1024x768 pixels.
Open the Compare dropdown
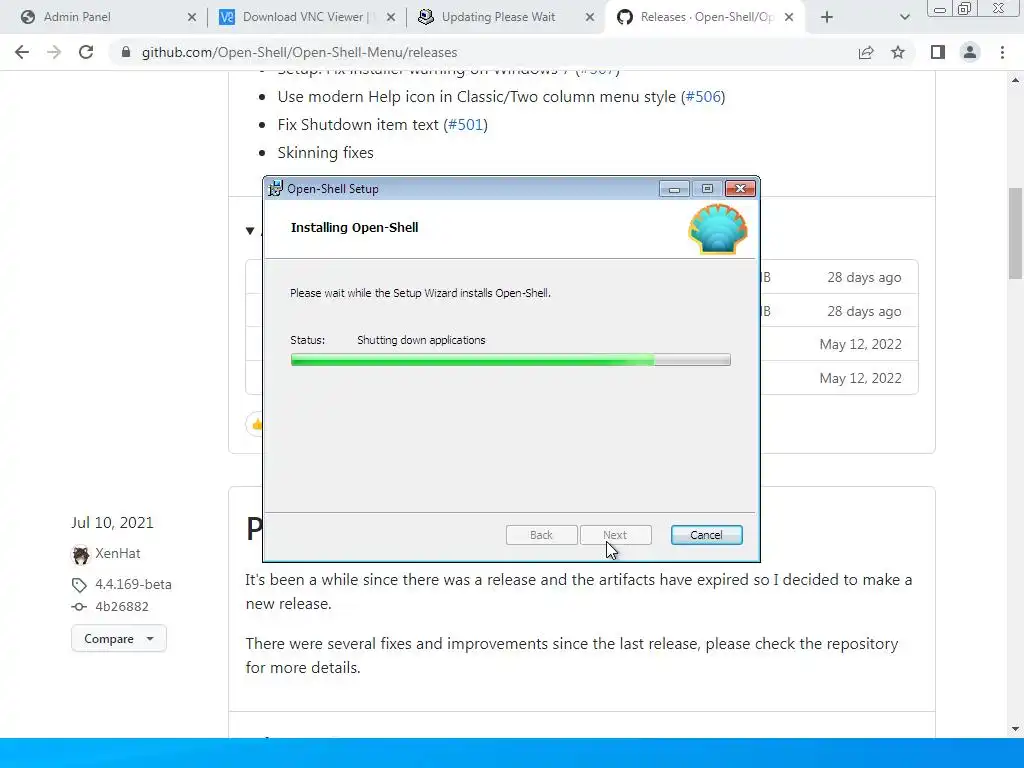(119, 639)
